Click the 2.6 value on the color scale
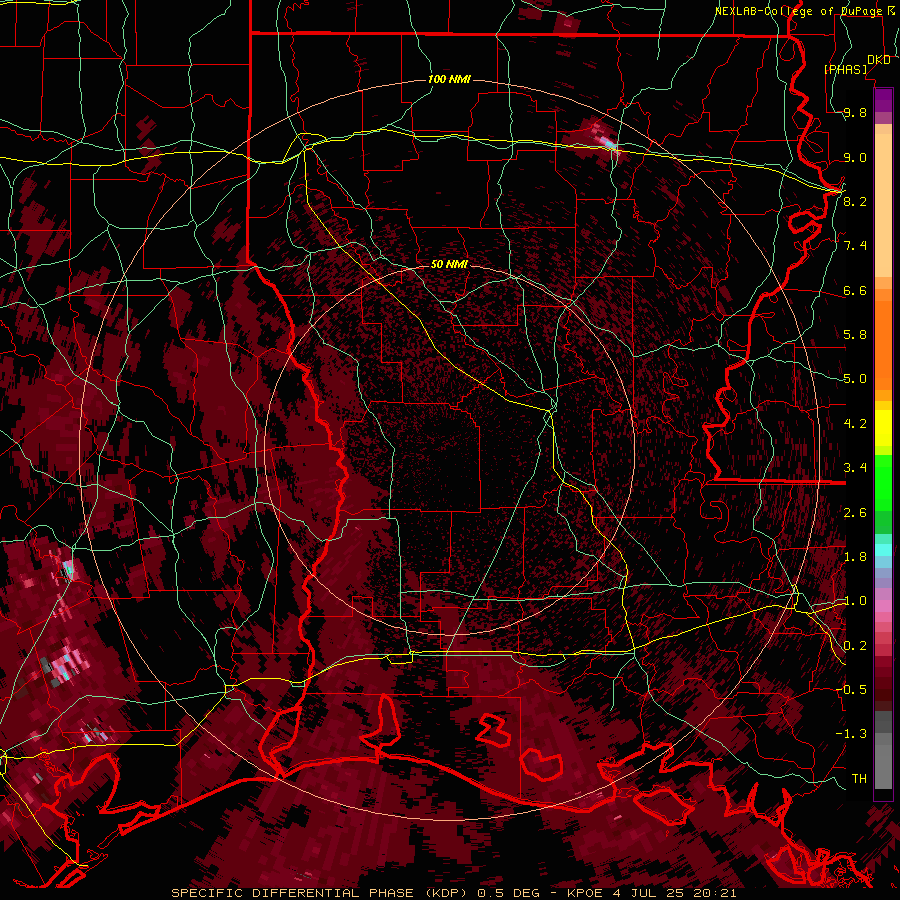The height and width of the screenshot is (900, 900). coord(855,513)
